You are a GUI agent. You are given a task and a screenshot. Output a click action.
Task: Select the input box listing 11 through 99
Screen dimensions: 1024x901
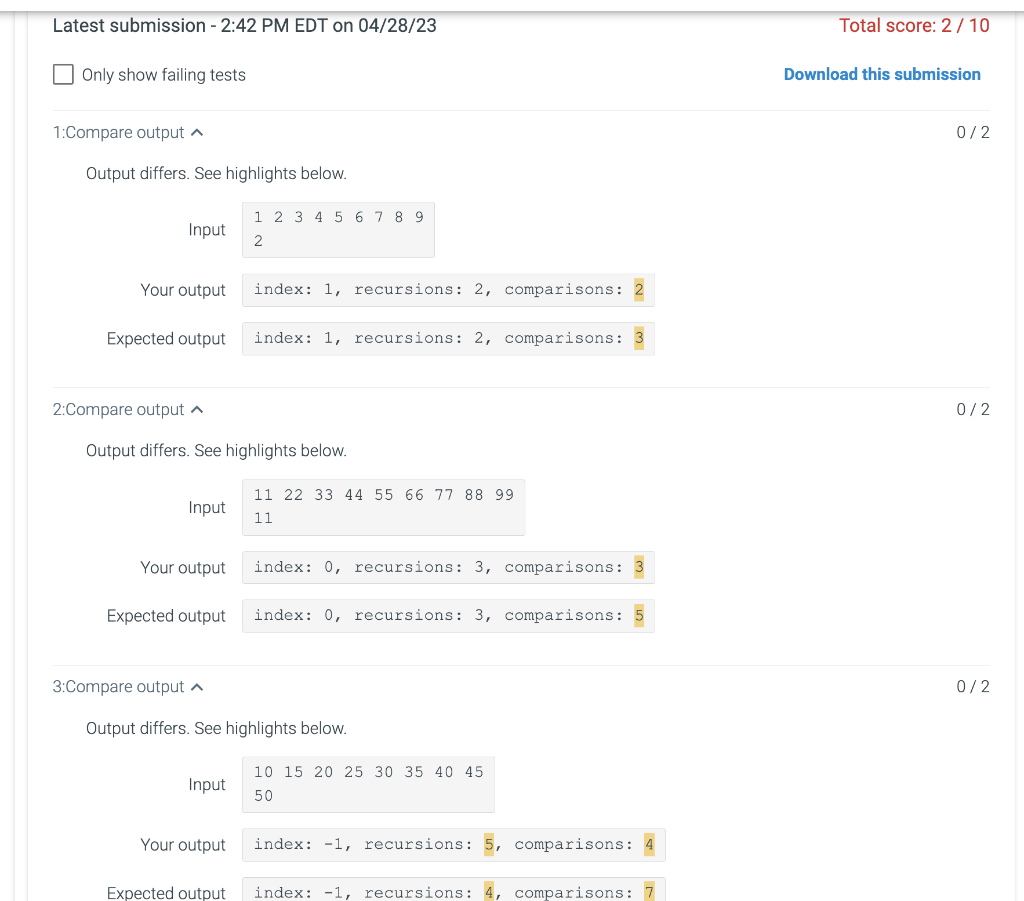(x=383, y=506)
